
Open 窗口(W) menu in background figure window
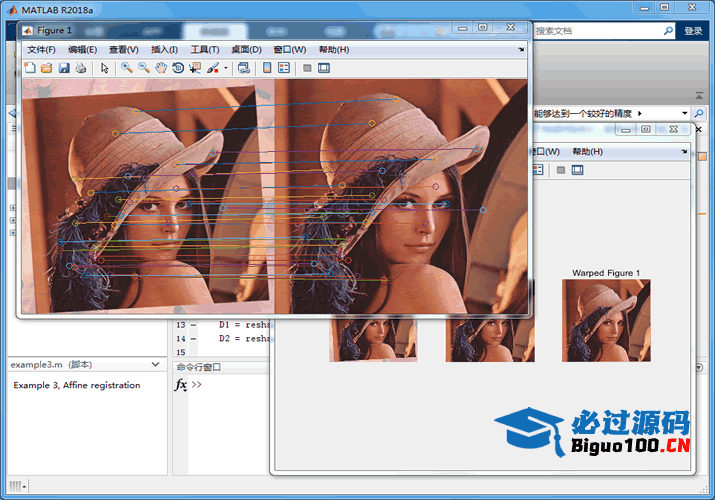coord(546,151)
